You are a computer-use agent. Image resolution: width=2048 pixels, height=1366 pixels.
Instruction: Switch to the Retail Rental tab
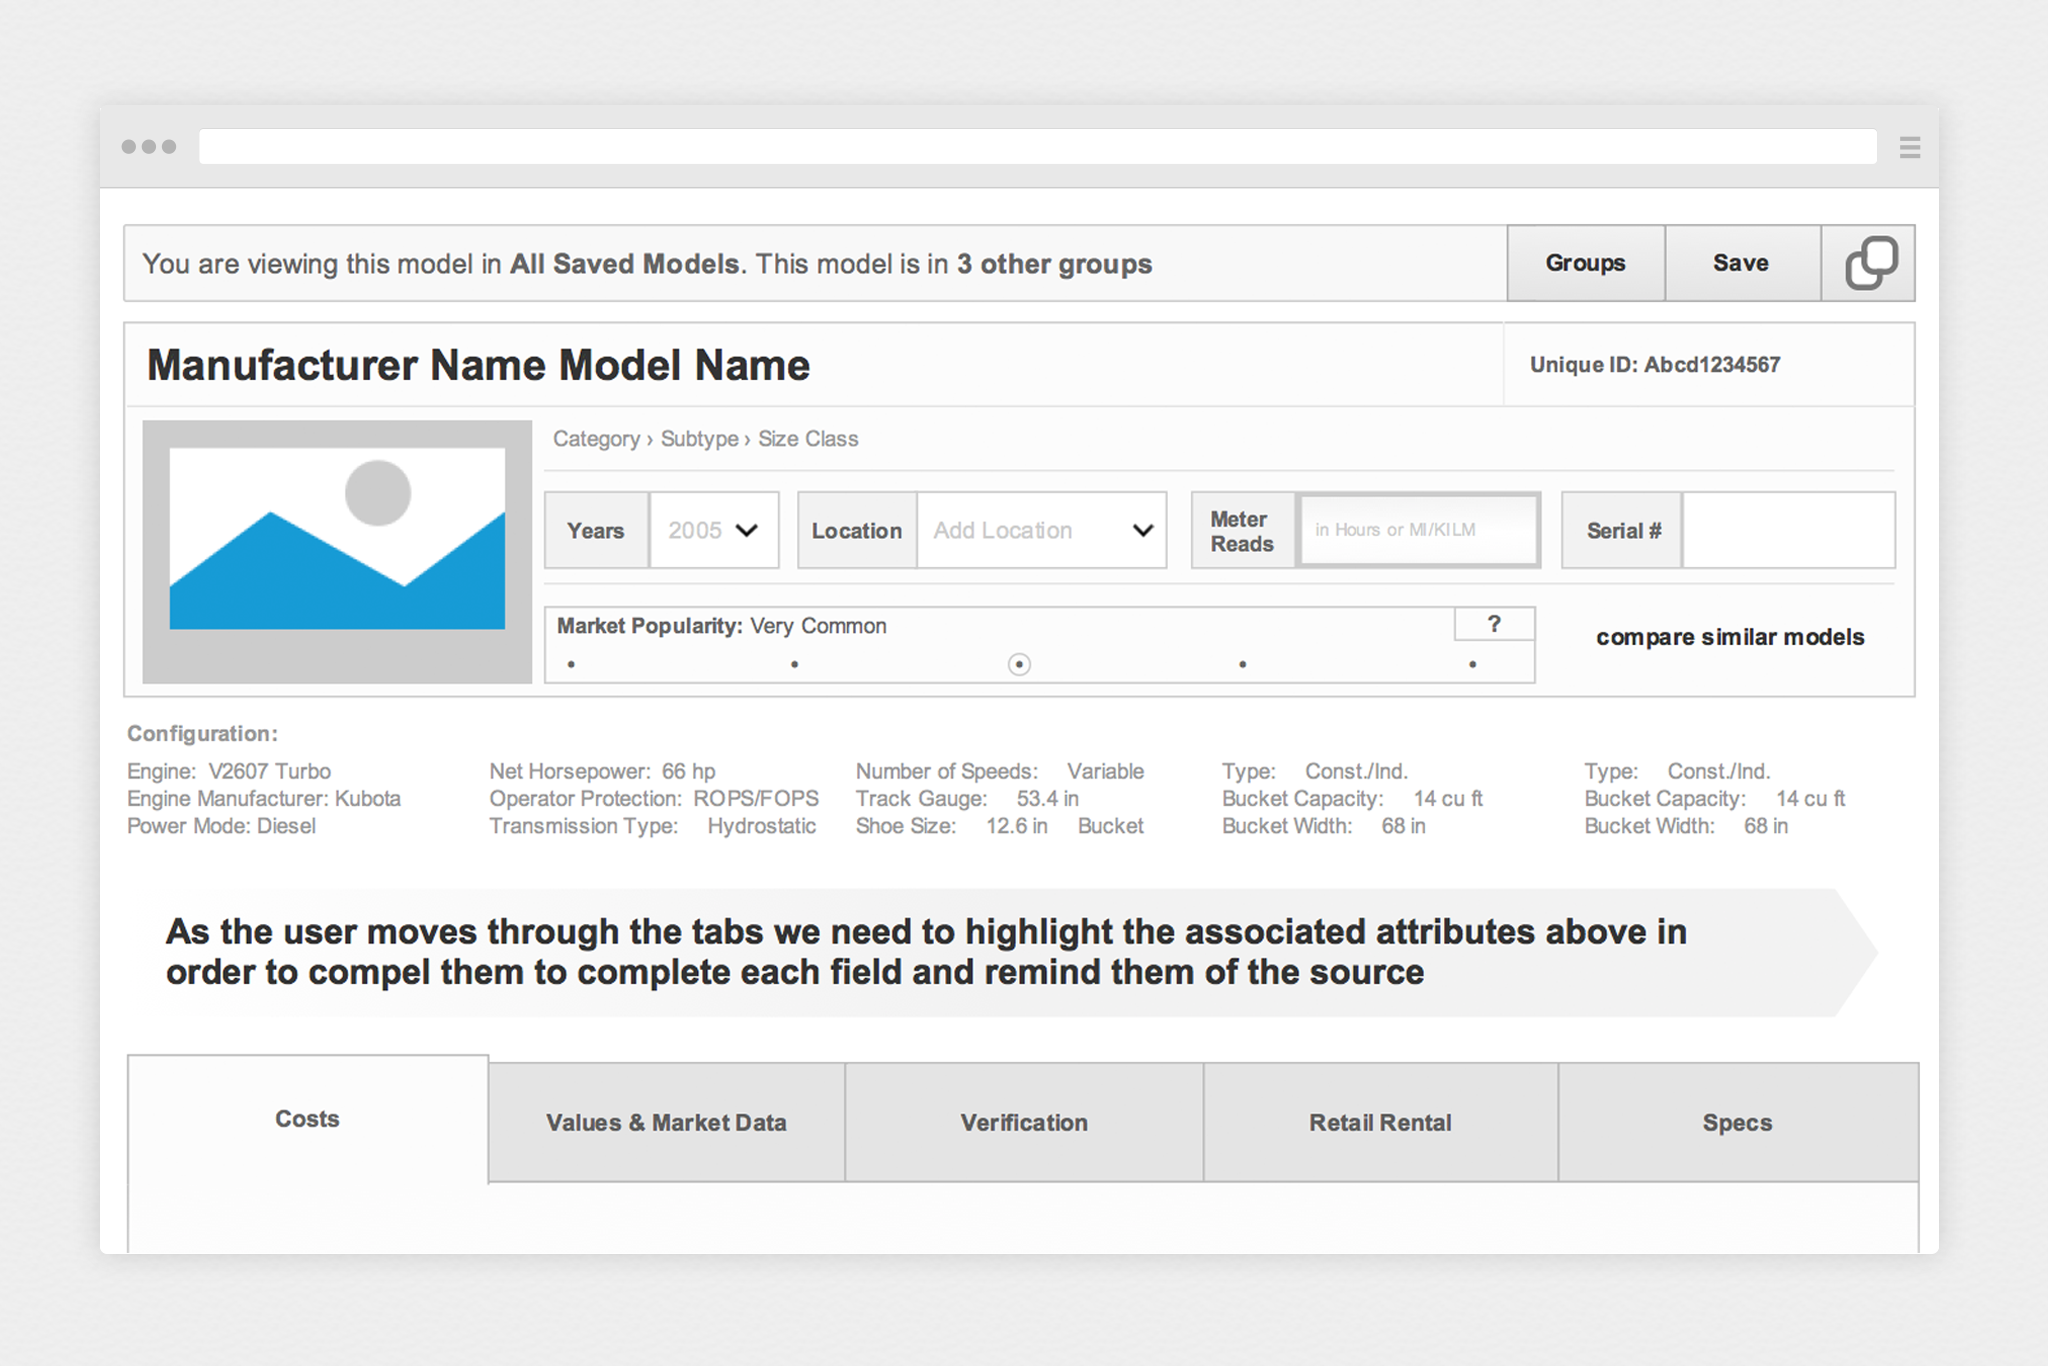1380,1122
